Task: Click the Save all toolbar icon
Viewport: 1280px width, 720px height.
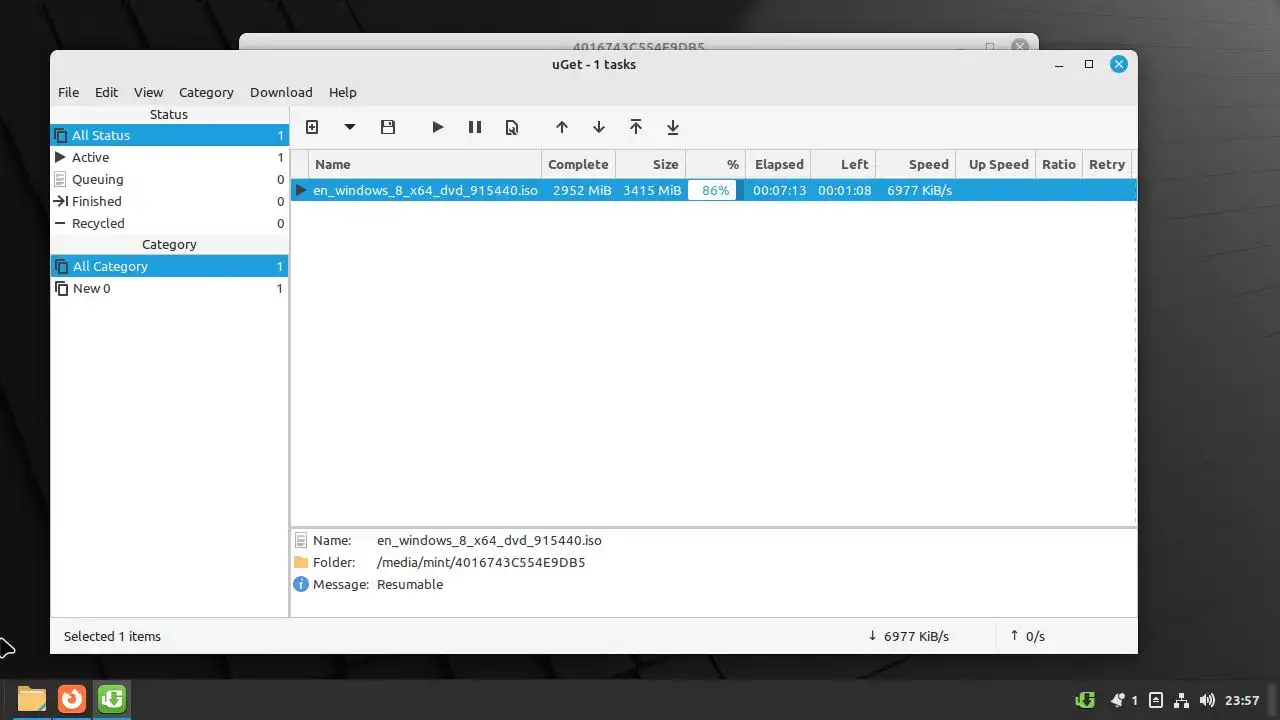Action: (x=388, y=127)
